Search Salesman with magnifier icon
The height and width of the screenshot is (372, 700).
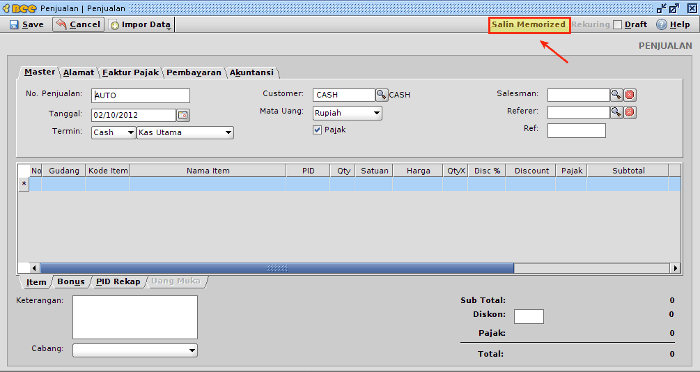tap(616, 95)
